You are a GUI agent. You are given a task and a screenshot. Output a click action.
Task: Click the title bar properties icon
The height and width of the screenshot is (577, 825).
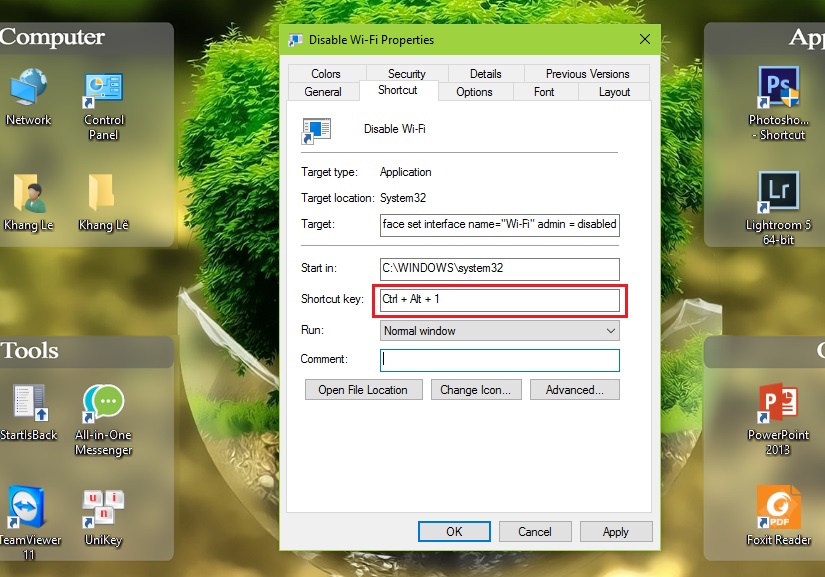point(296,40)
